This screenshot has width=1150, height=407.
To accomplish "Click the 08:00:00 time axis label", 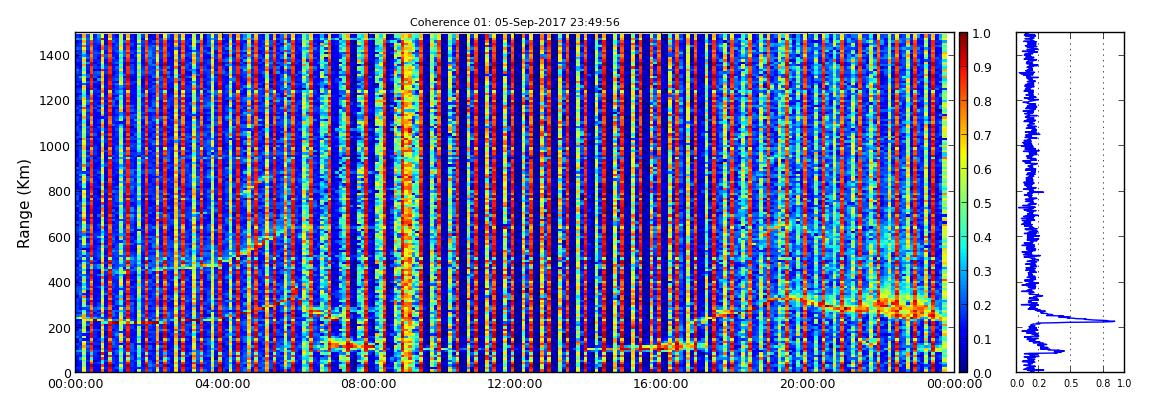I will [x=366, y=384].
